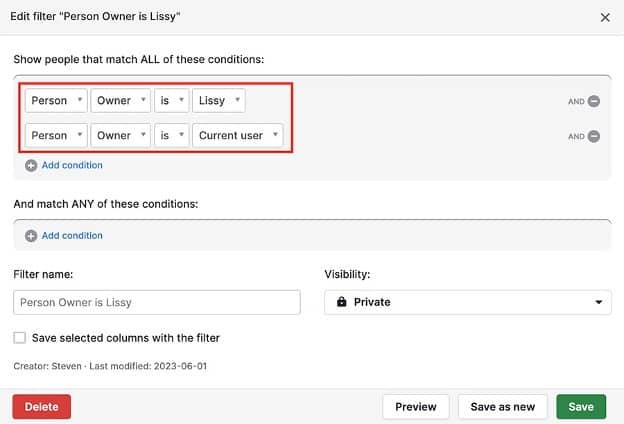Remove the Current user condition row
The height and width of the screenshot is (424, 624).
(x=594, y=136)
